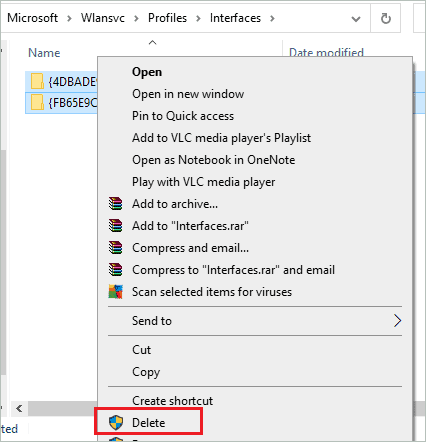Expand chevron after Microsoft breadcrumb
Image resolution: width=426 pixels, height=442 pixels.
click(69, 19)
